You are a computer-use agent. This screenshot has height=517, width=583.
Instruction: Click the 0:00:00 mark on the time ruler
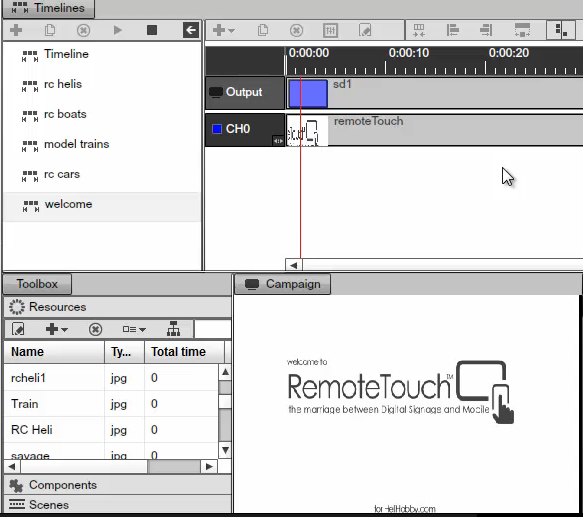(x=309, y=53)
